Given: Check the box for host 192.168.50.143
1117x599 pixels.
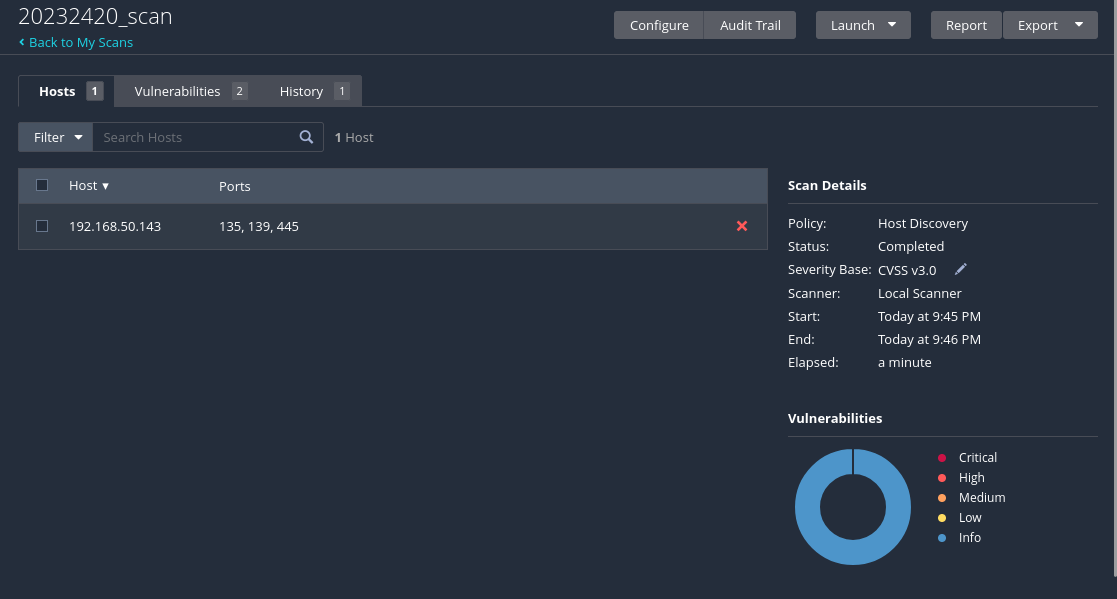Looking at the screenshot, I should point(42,226).
